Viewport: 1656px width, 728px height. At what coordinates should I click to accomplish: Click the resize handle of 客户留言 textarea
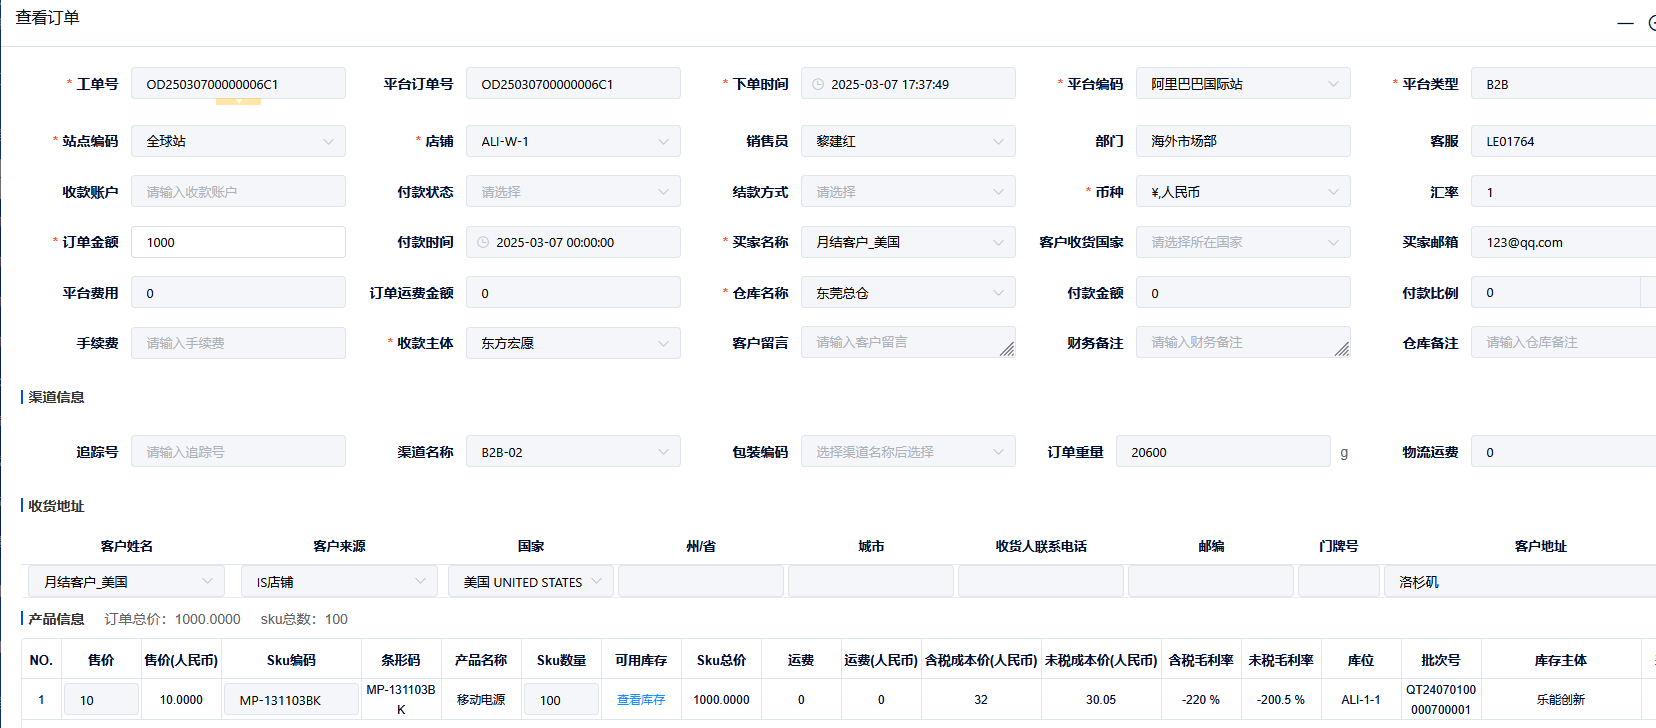[1006, 349]
